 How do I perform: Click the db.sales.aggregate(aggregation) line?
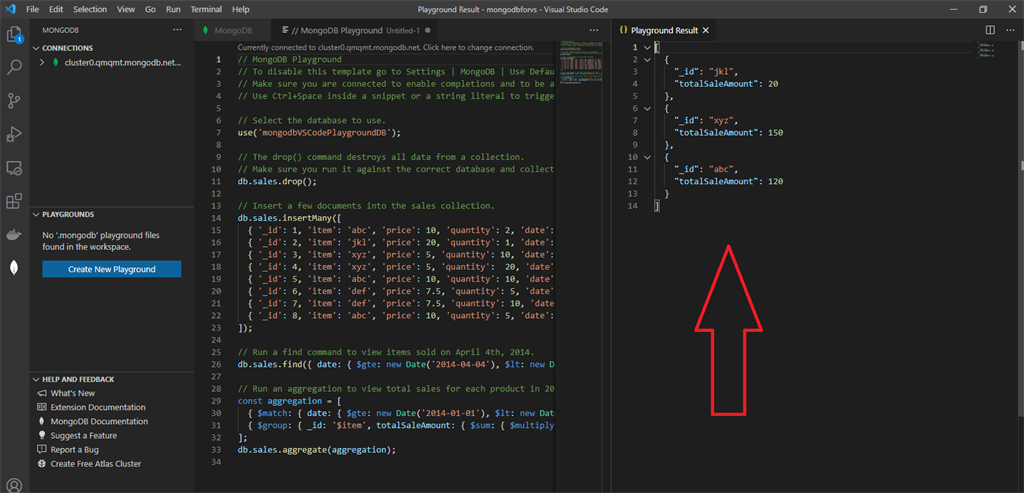[x=317, y=450]
